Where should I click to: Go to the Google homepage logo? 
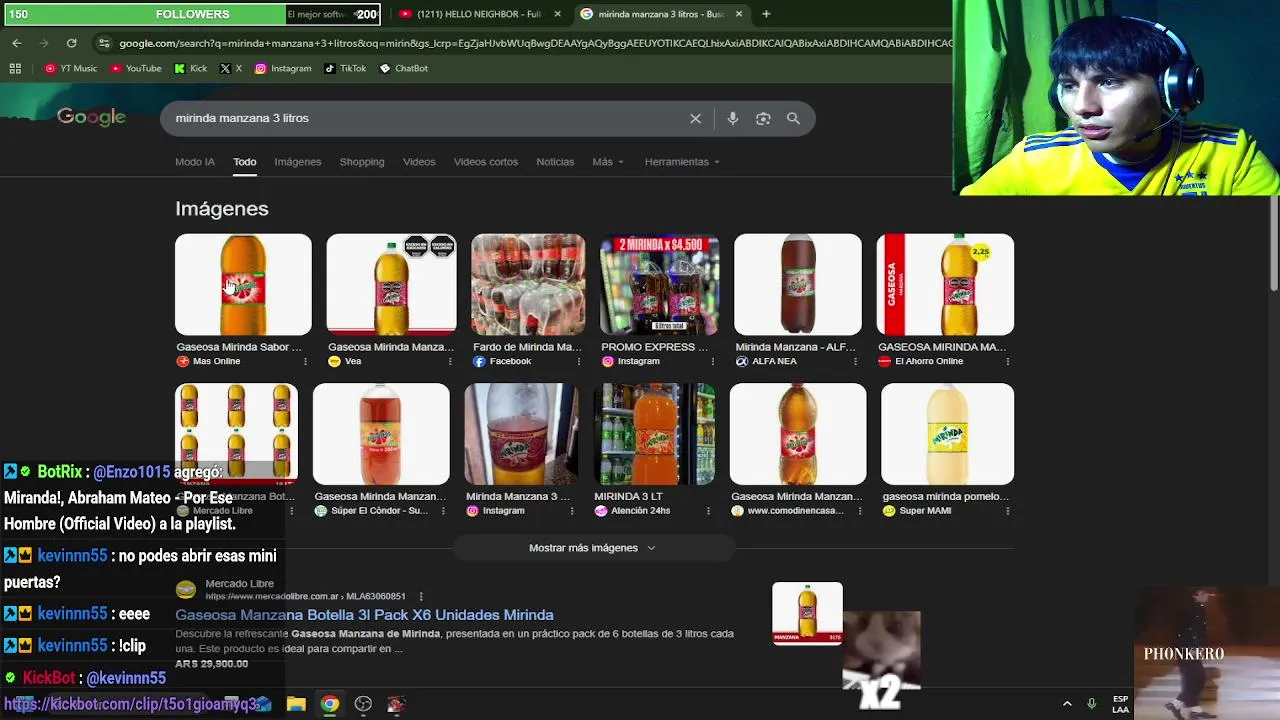coord(91,117)
